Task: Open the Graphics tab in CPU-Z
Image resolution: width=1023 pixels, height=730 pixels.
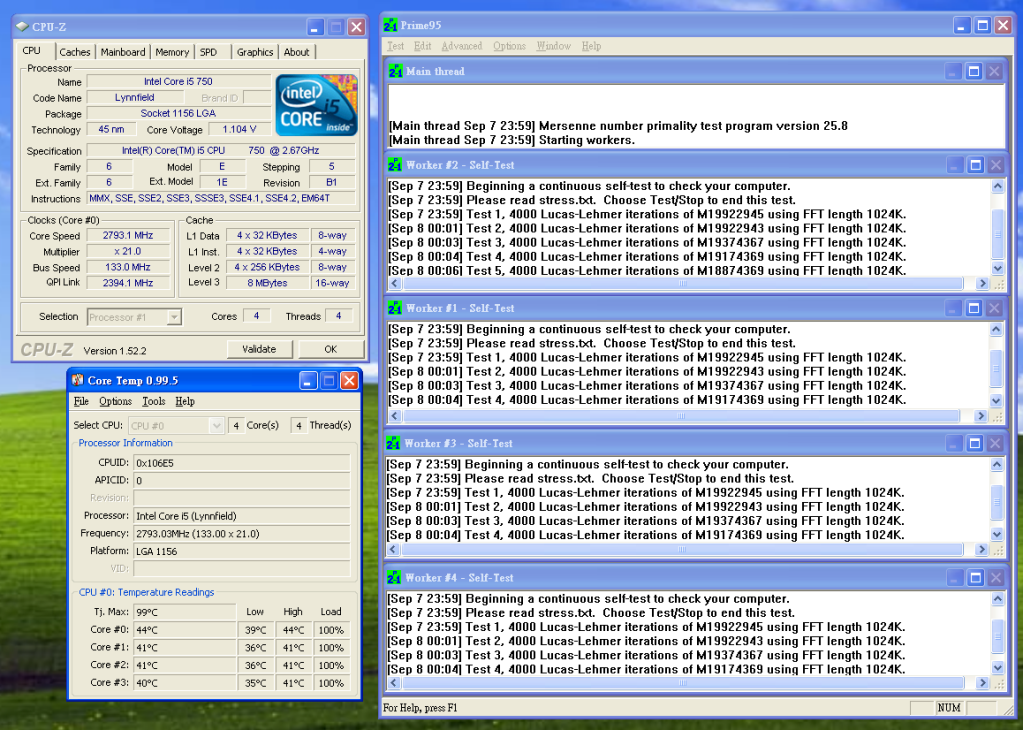Action: coord(254,52)
